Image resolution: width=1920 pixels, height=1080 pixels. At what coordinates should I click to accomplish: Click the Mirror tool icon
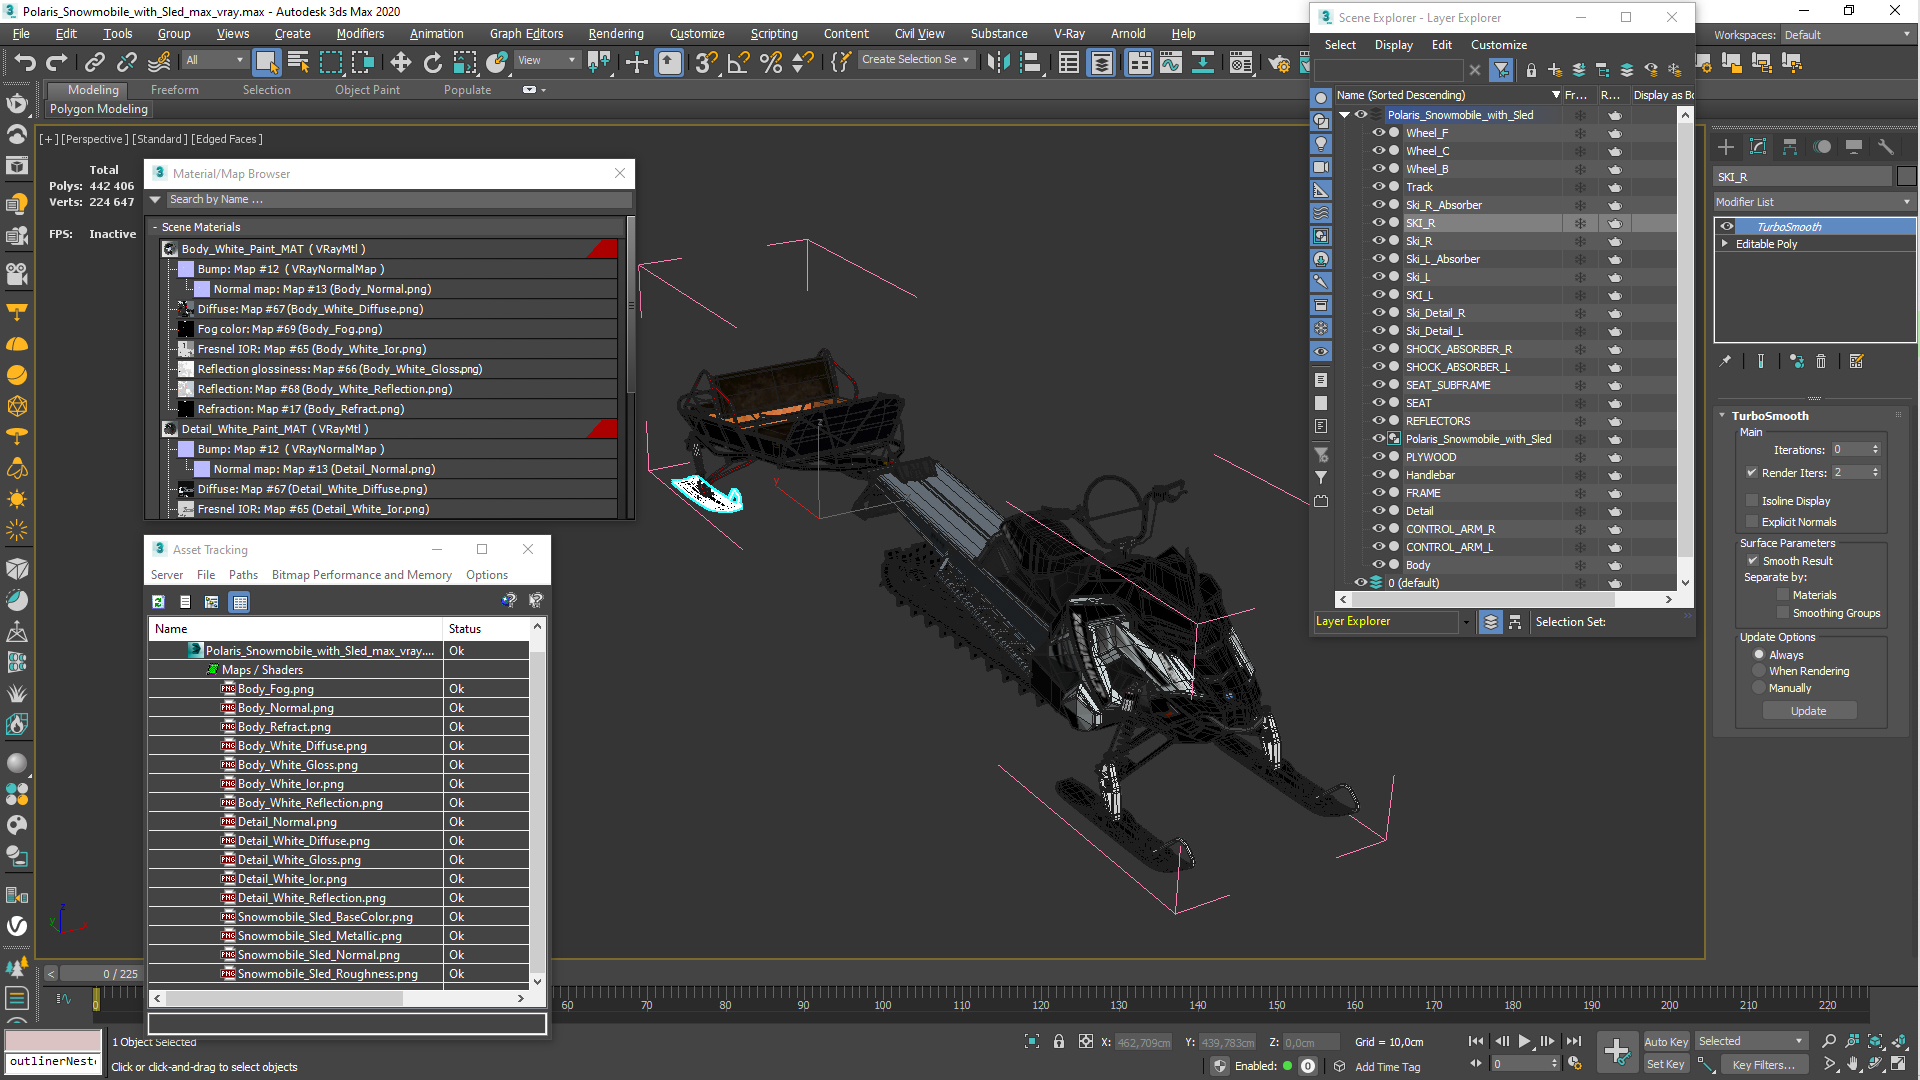coord(997,62)
